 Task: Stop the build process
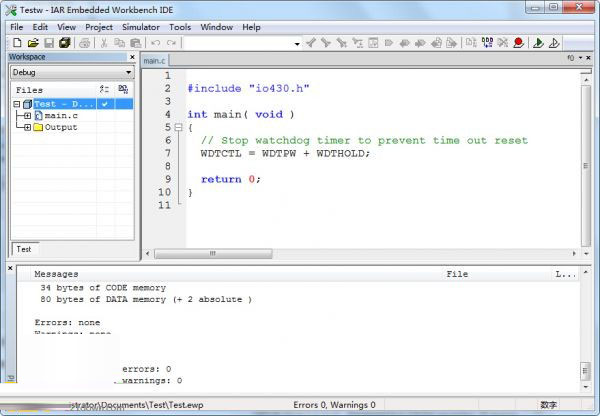tap(502, 43)
